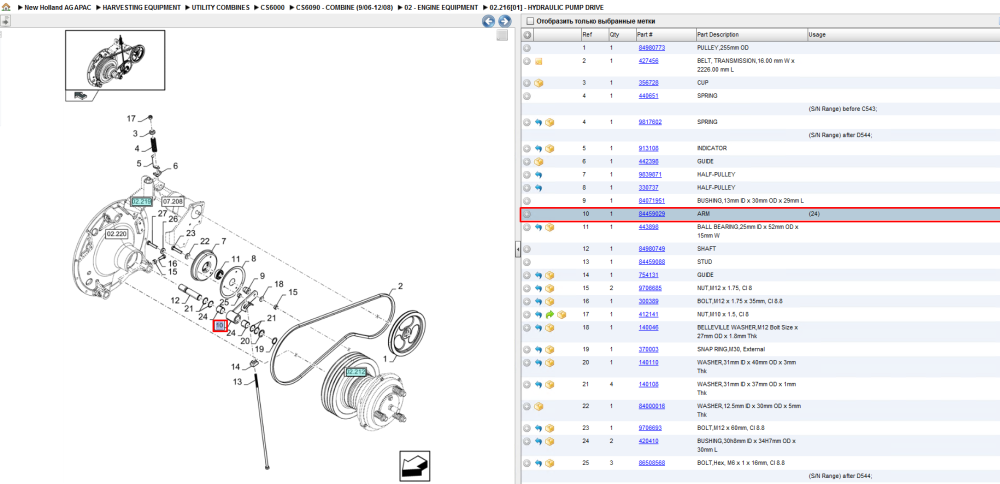Viewport: 1000px width, 484px height.
Task: Click blue arrow in ref 25 BOLT row
Action: [x=538, y=463]
